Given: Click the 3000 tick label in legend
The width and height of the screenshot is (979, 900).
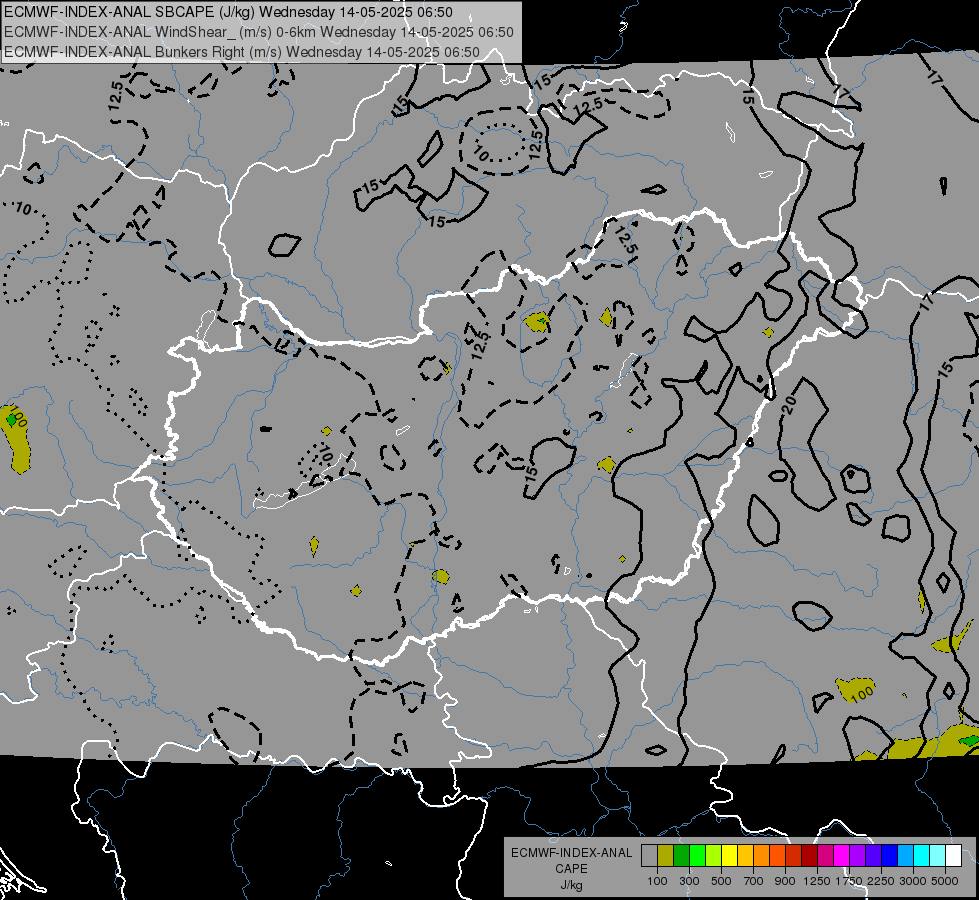Looking at the screenshot, I should click(x=913, y=881).
